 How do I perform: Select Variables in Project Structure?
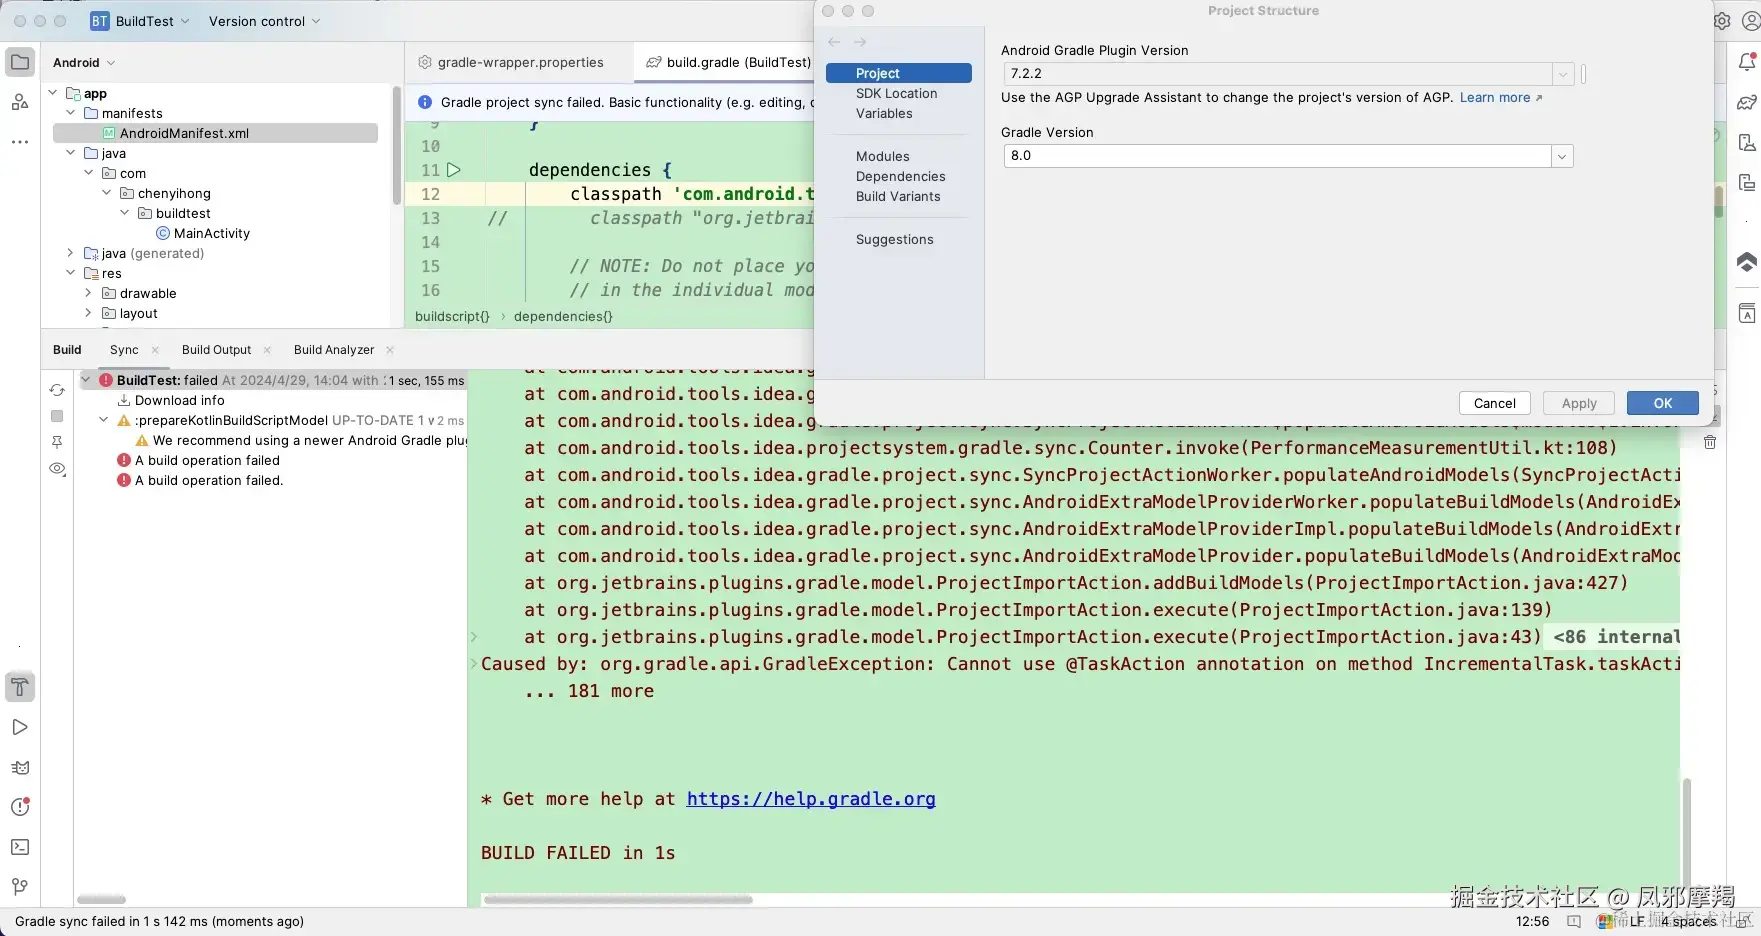(884, 114)
